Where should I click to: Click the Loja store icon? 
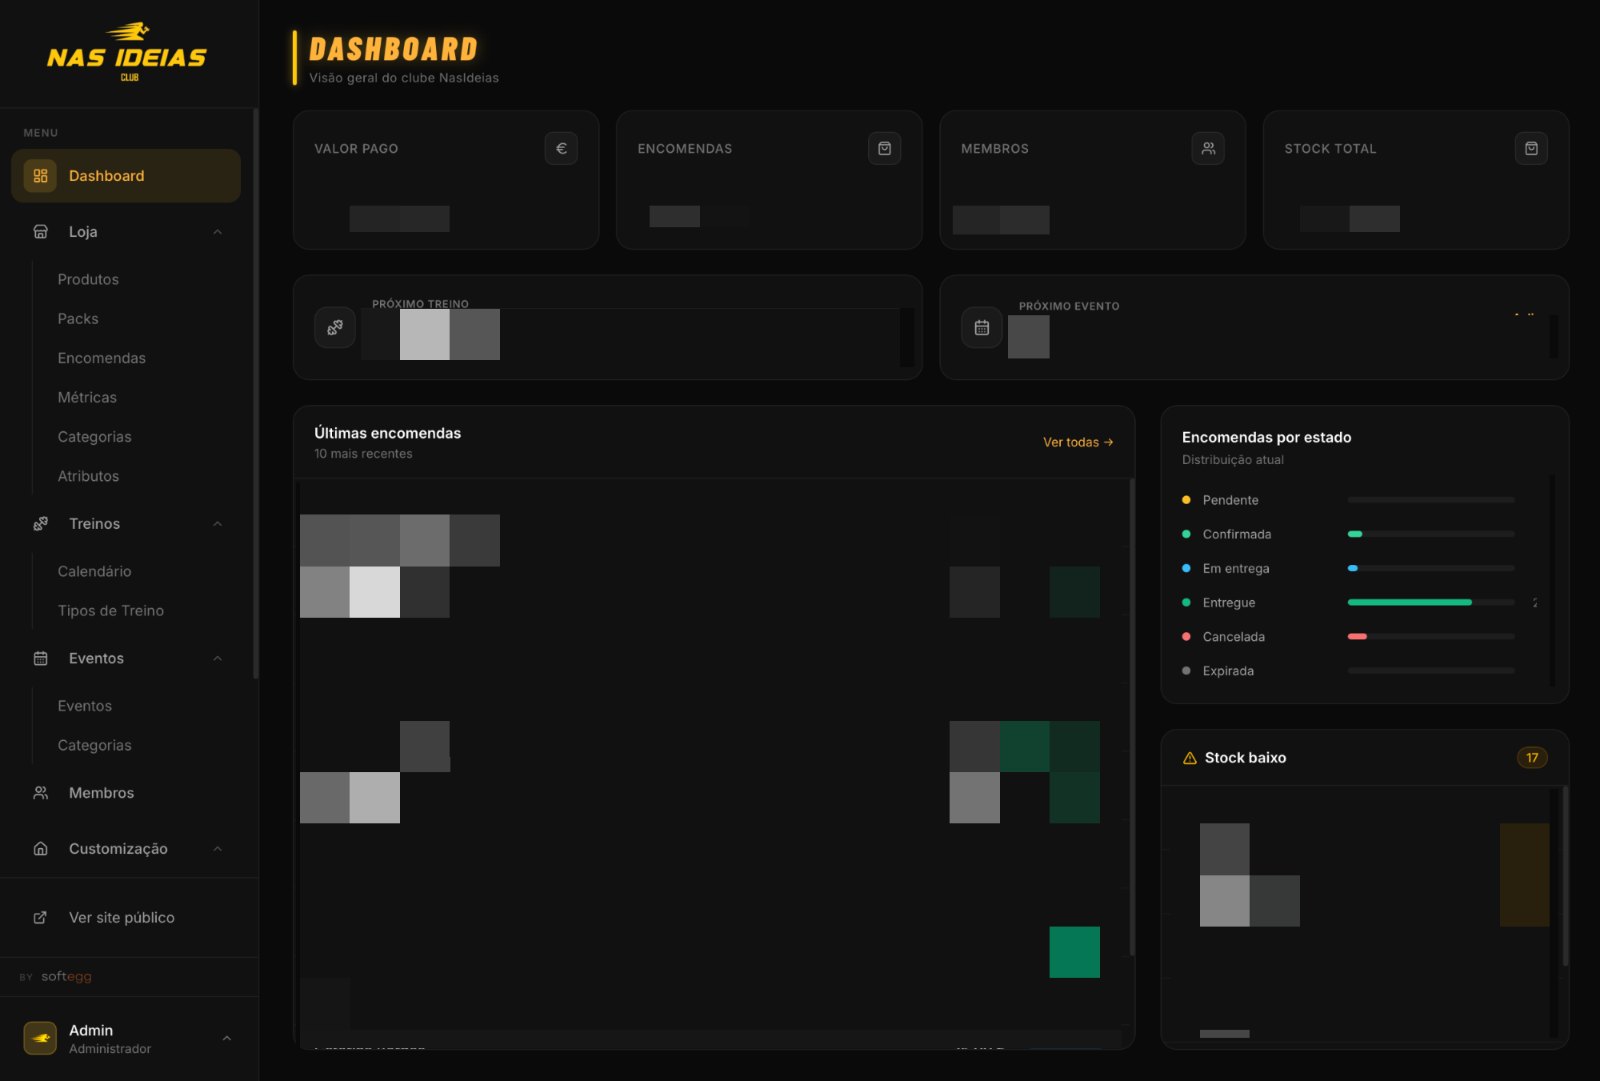point(40,232)
